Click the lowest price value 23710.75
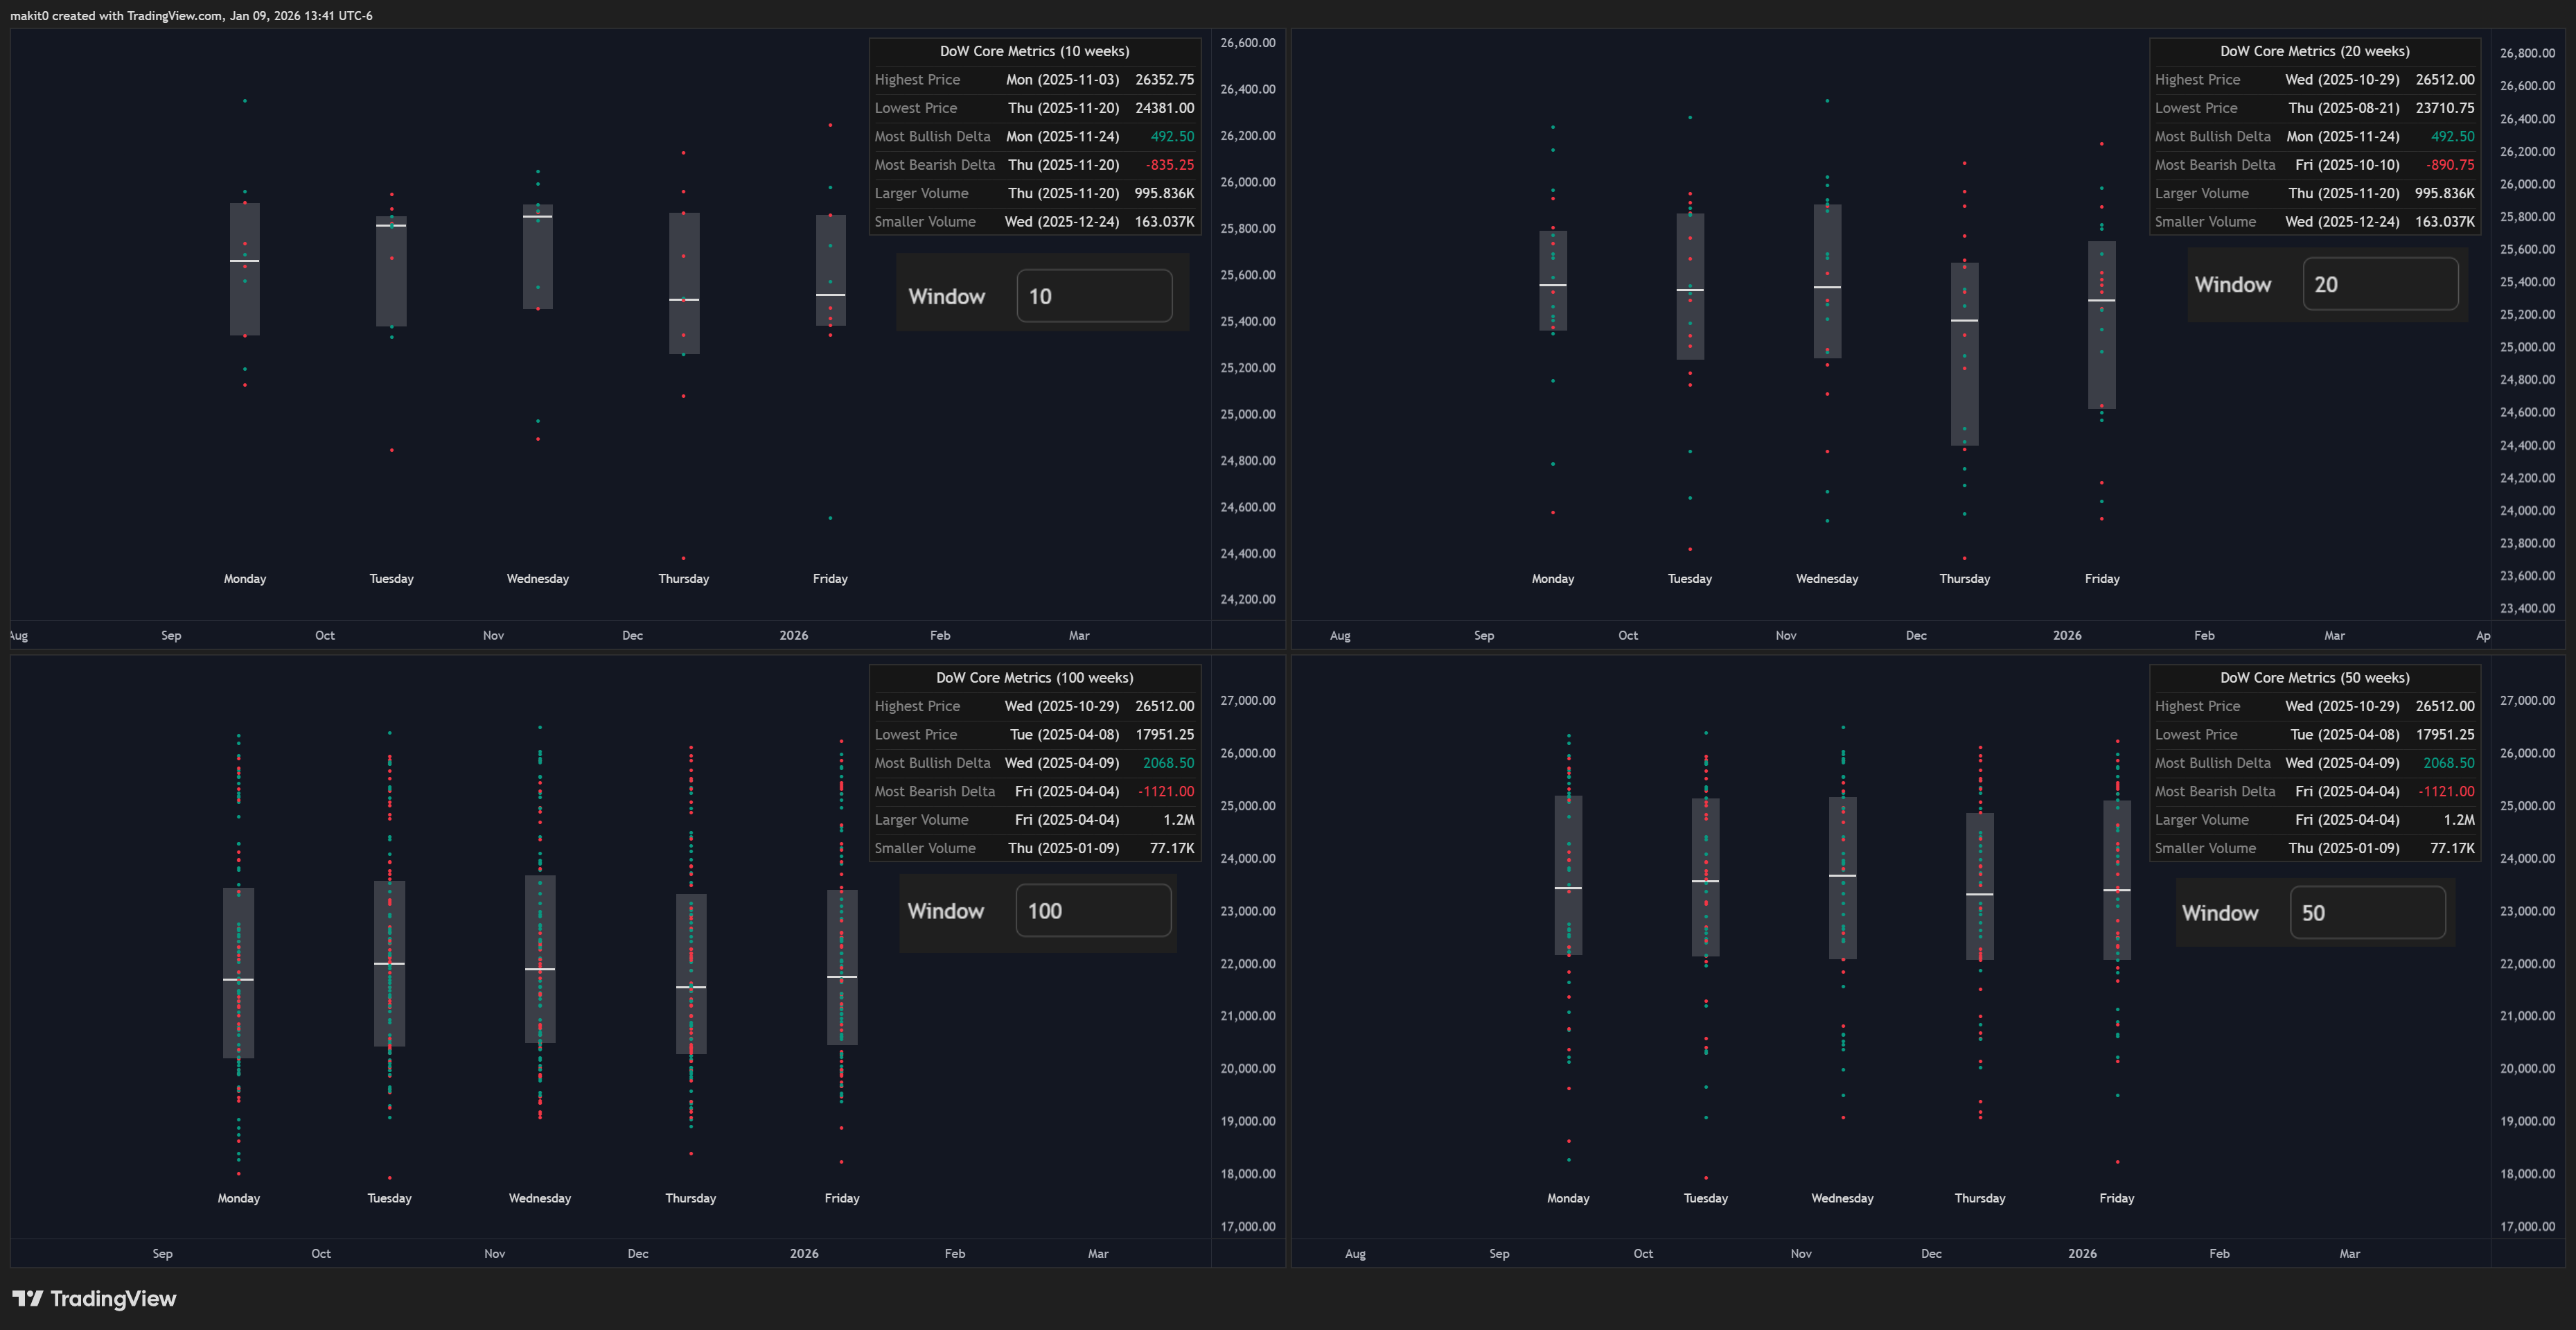 (2444, 107)
